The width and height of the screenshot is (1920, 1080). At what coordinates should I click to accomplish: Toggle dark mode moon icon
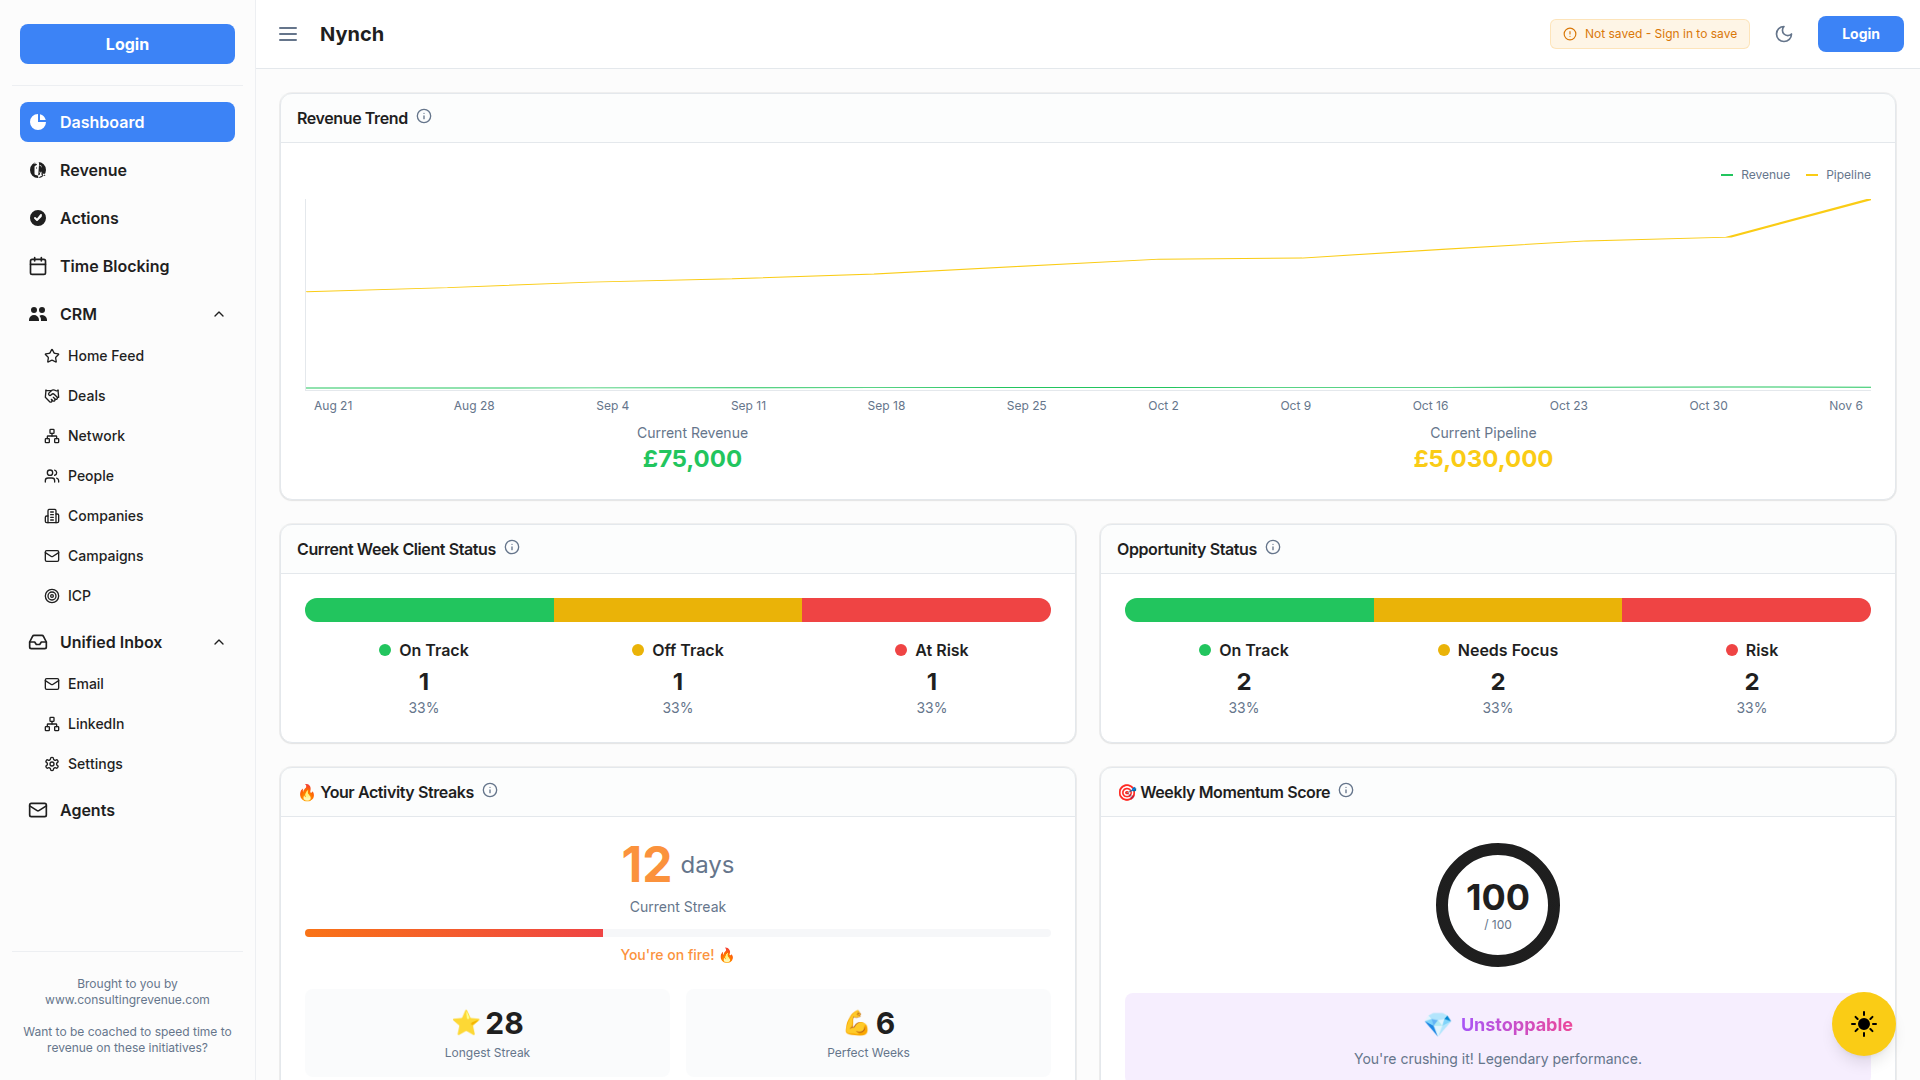click(1784, 34)
